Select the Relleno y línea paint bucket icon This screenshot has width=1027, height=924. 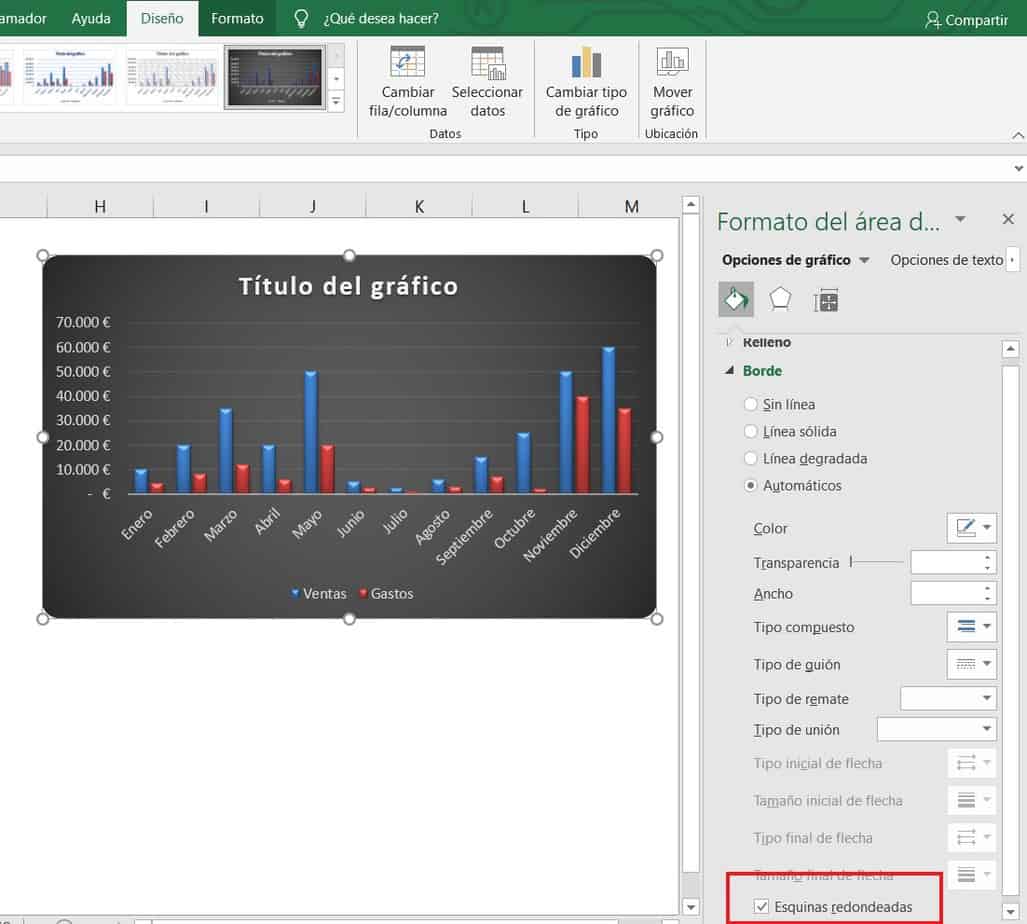pyautogui.click(x=736, y=300)
